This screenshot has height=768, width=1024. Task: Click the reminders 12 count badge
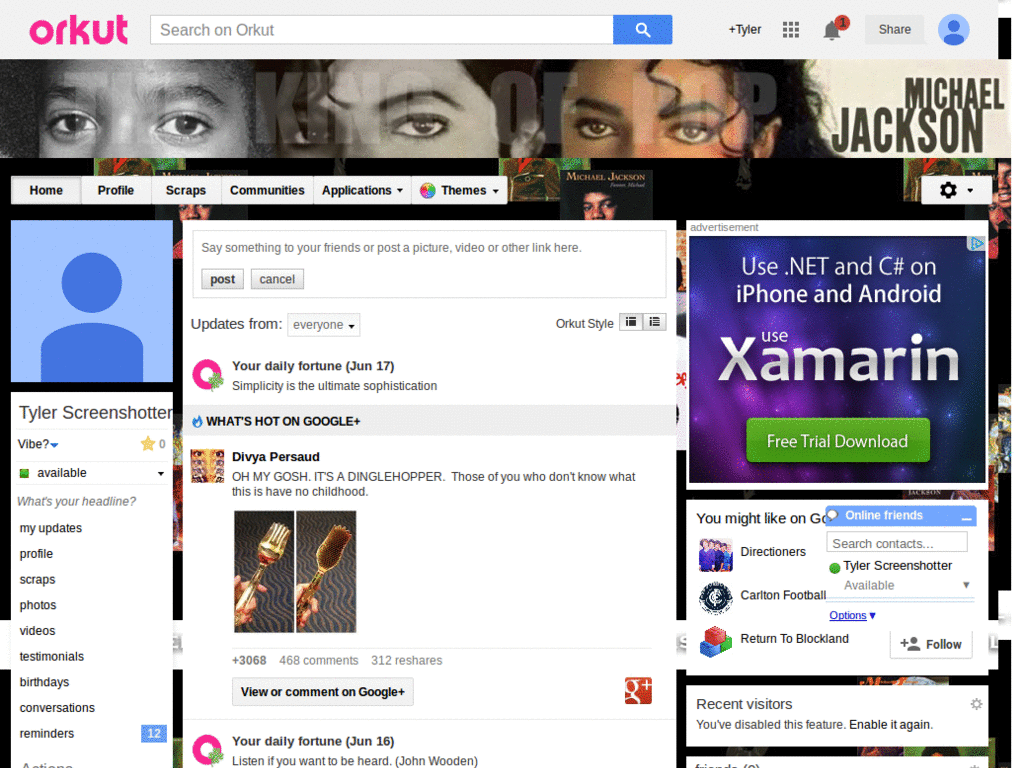[153, 733]
